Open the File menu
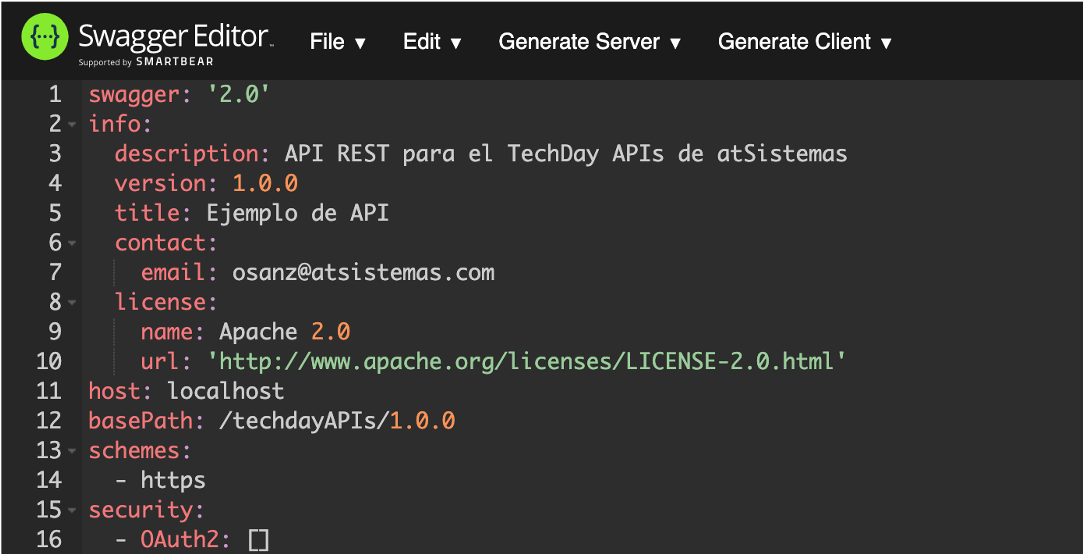This screenshot has width=1083, height=554. [x=338, y=42]
